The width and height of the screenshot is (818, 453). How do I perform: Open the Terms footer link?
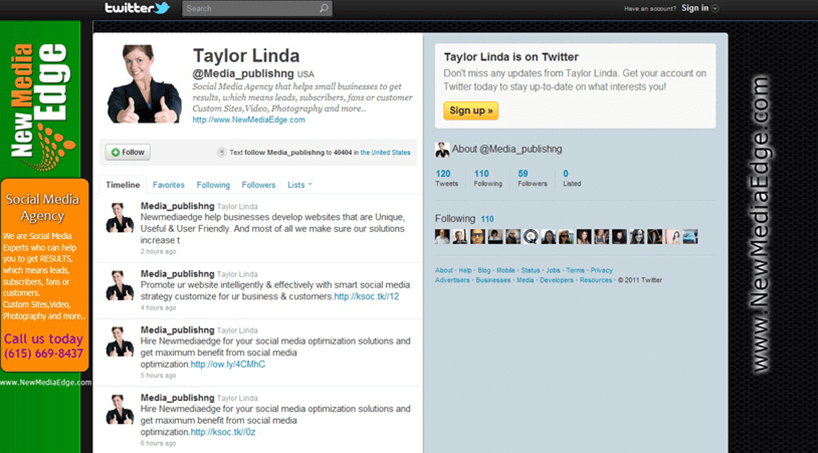[575, 270]
